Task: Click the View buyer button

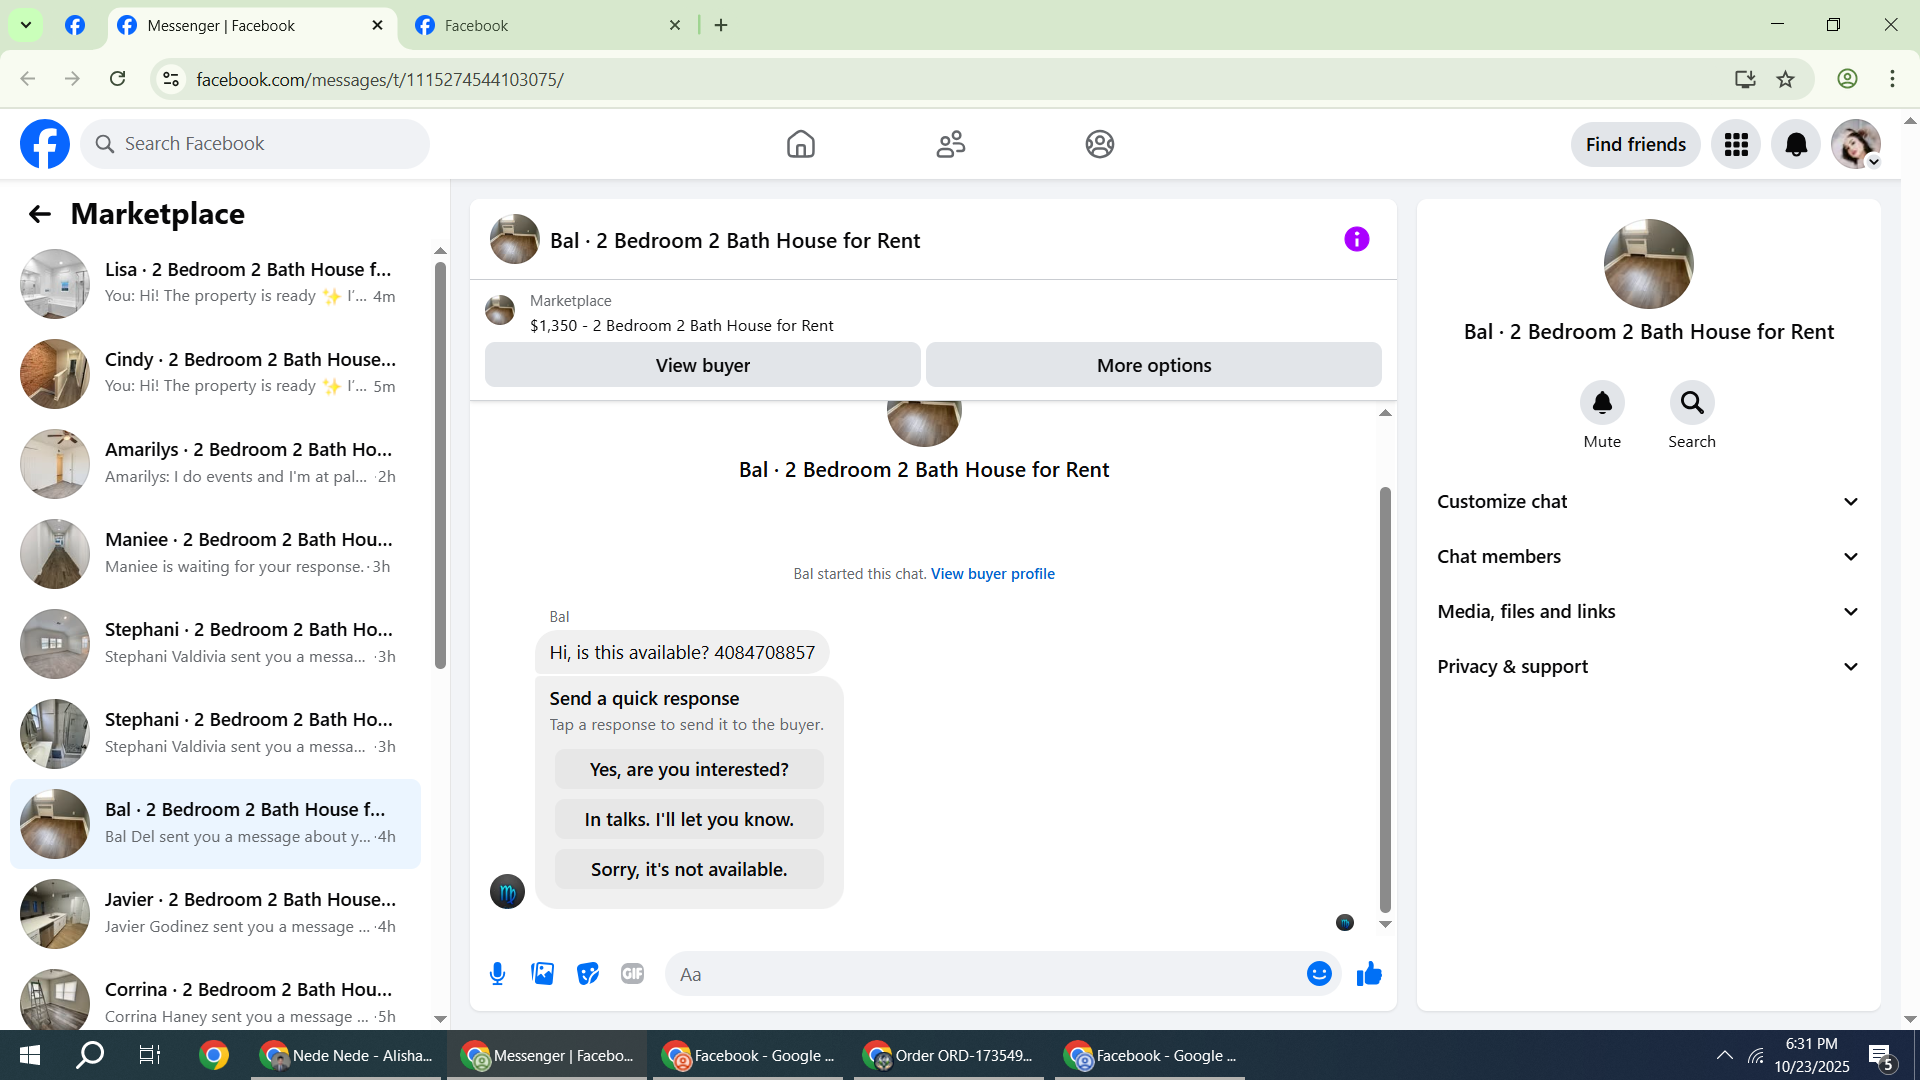Action: point(702,366)
